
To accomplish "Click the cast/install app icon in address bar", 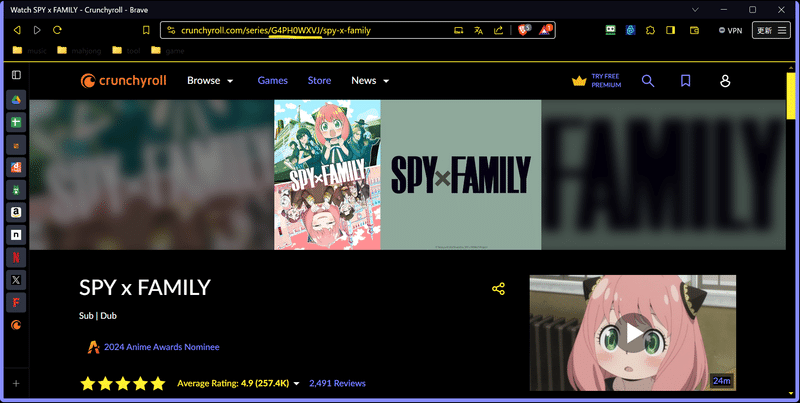I will 459,31.
